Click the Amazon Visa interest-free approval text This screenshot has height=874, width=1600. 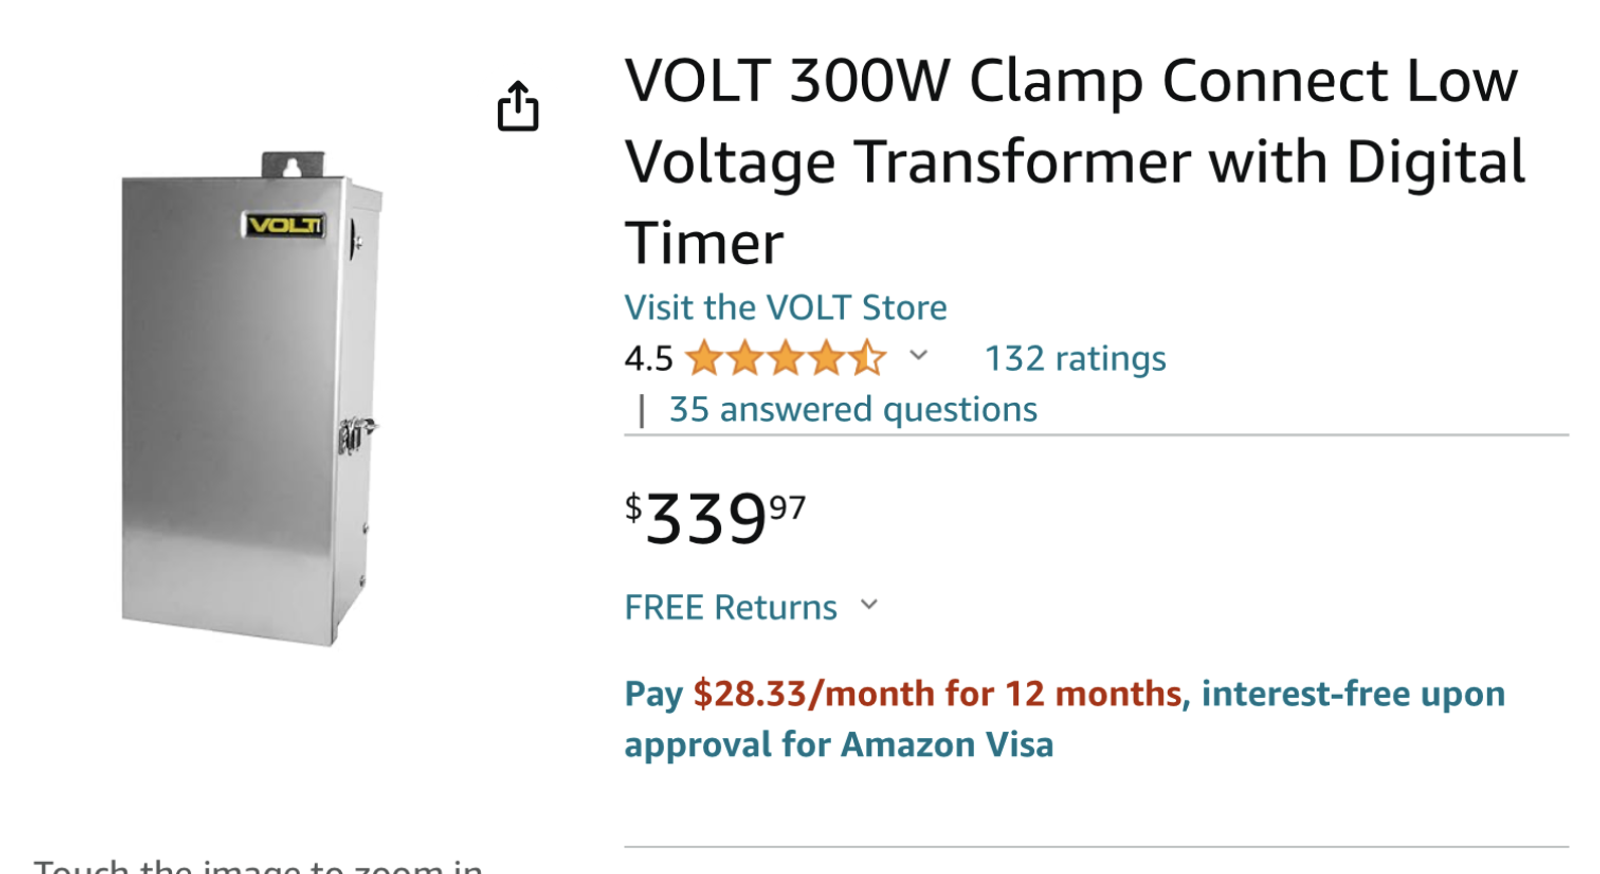coord(1065,719)
